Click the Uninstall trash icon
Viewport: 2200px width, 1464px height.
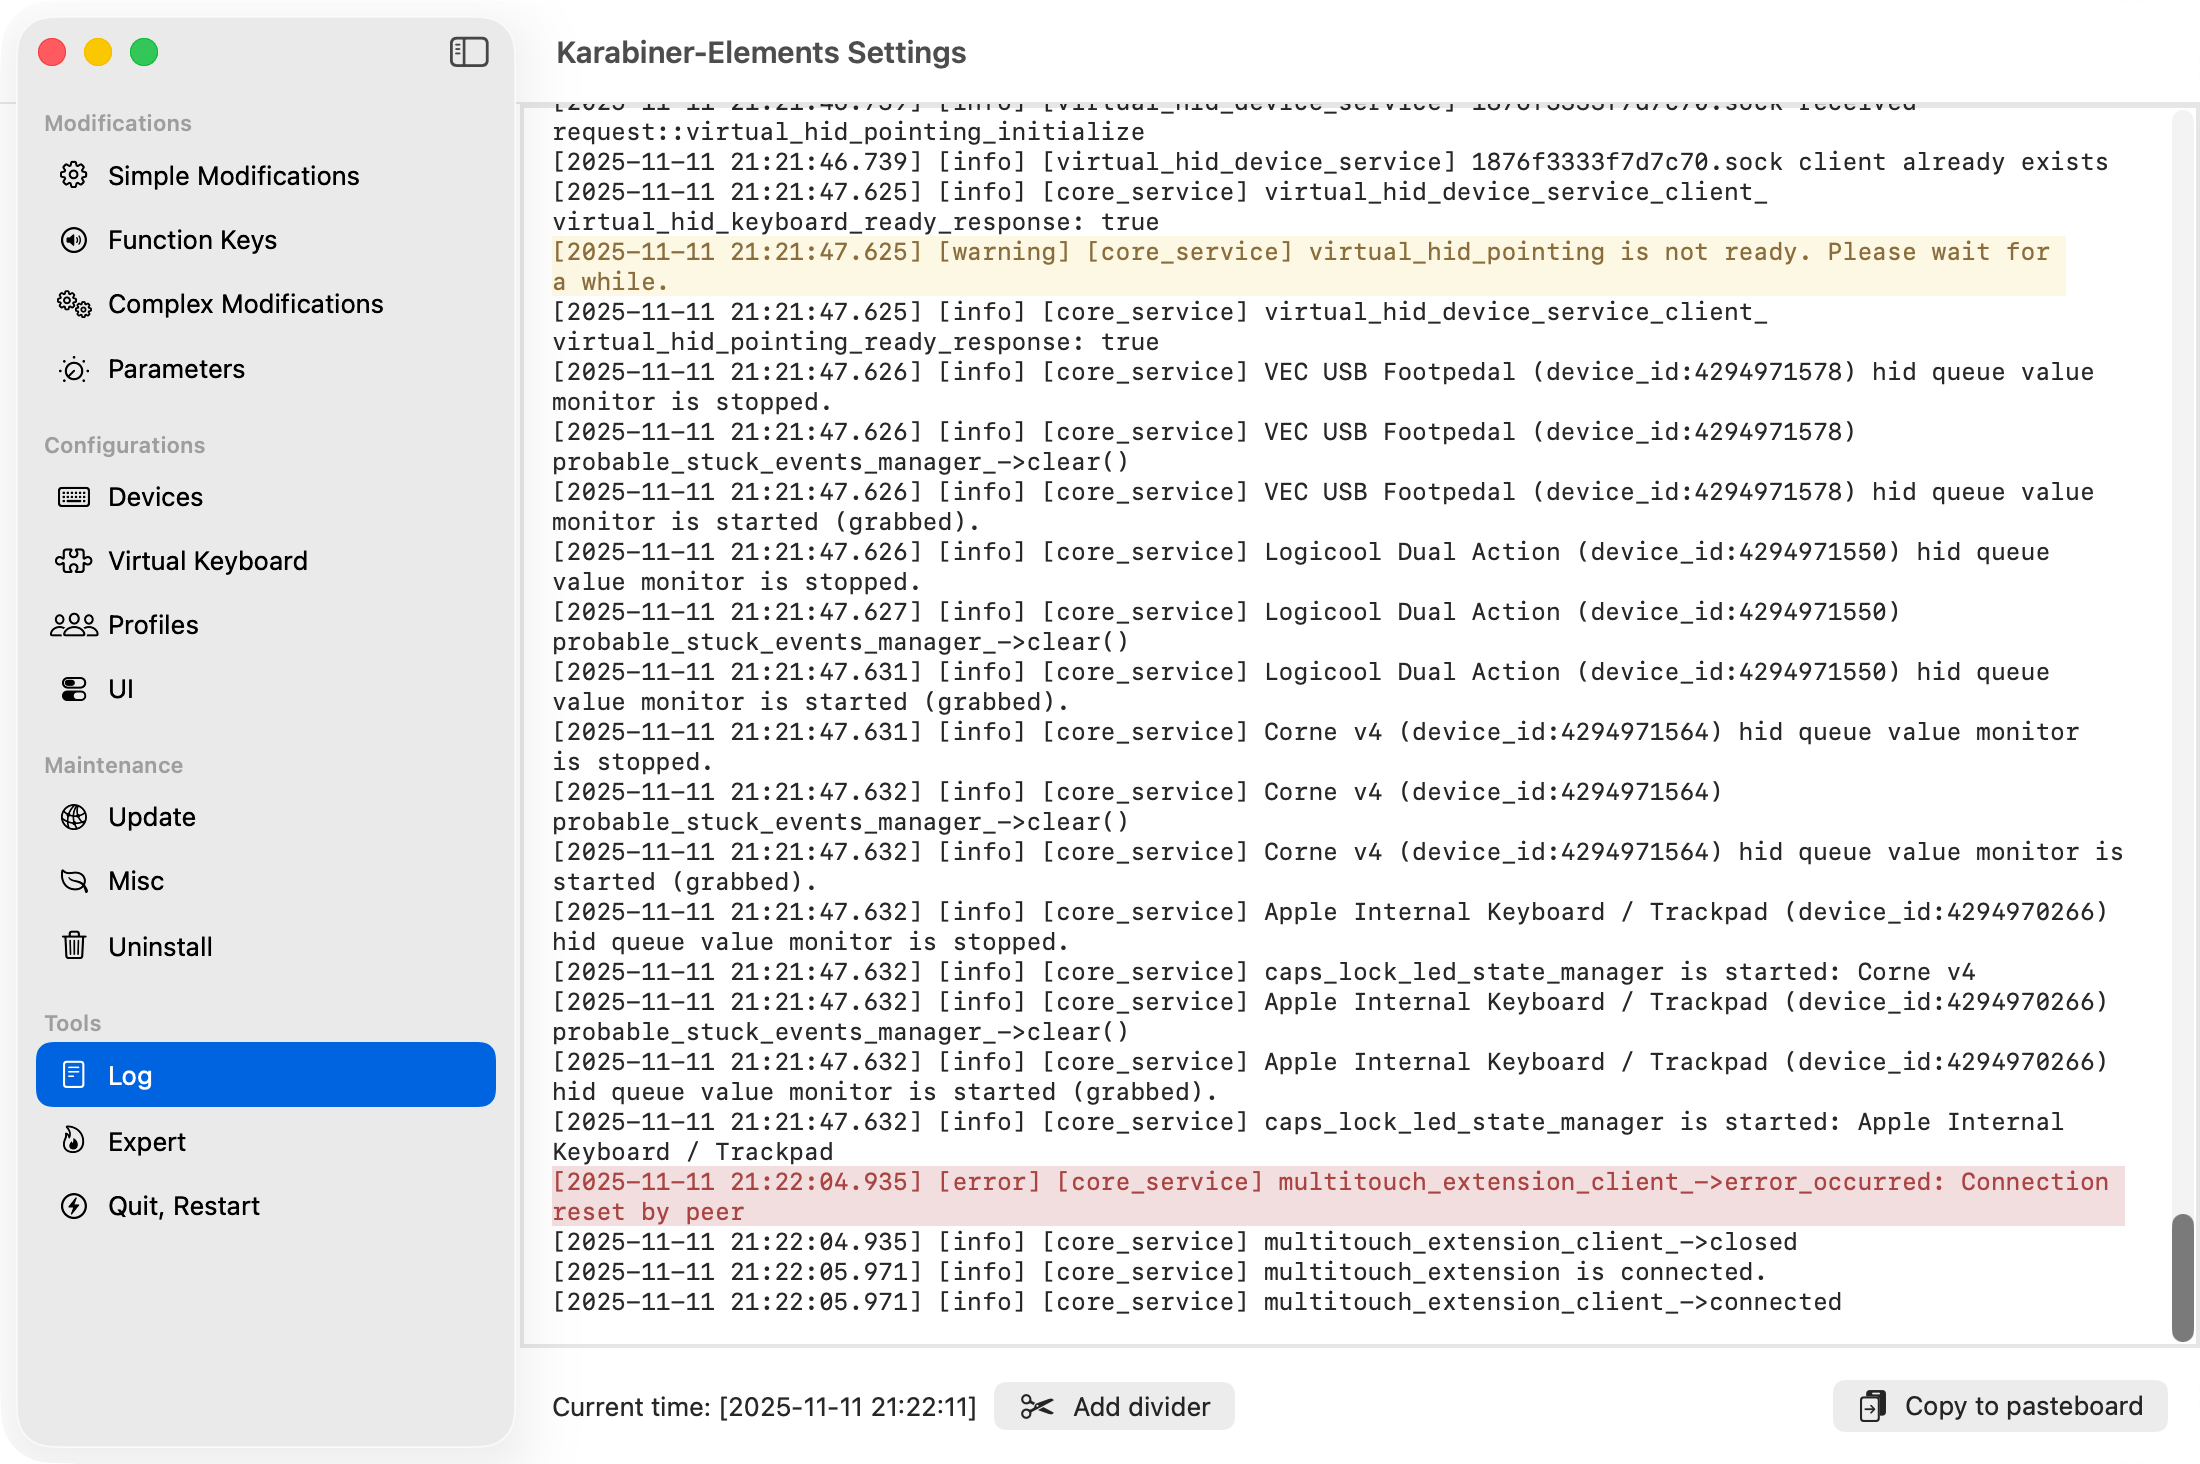74,946
